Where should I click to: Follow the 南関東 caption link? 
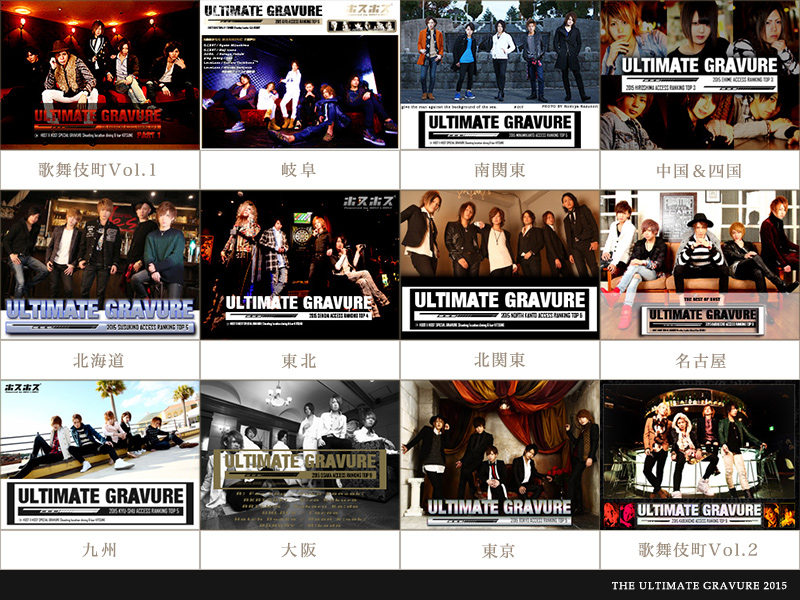pos(499,170)
